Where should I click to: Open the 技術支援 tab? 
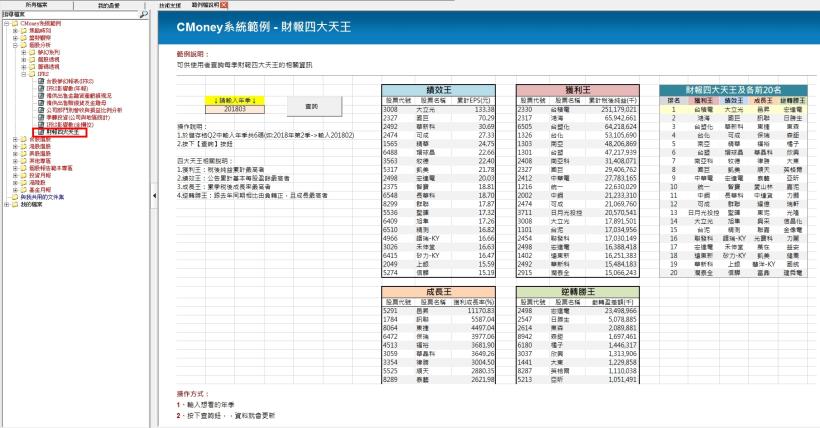pos(170,5)
